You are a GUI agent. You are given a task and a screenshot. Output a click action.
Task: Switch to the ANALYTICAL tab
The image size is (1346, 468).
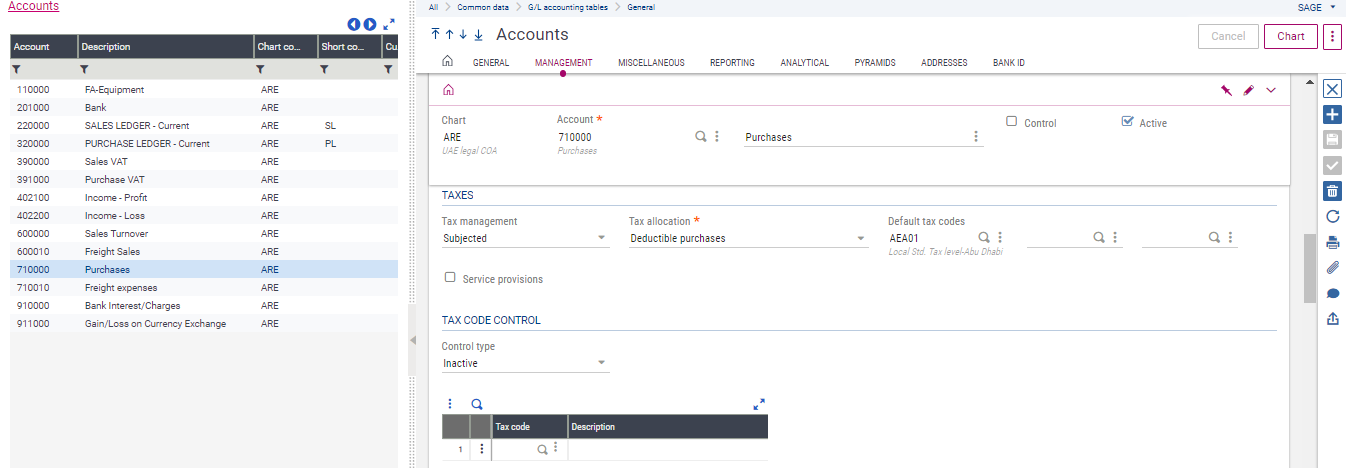pyautogui.click(x=804, y=63)
